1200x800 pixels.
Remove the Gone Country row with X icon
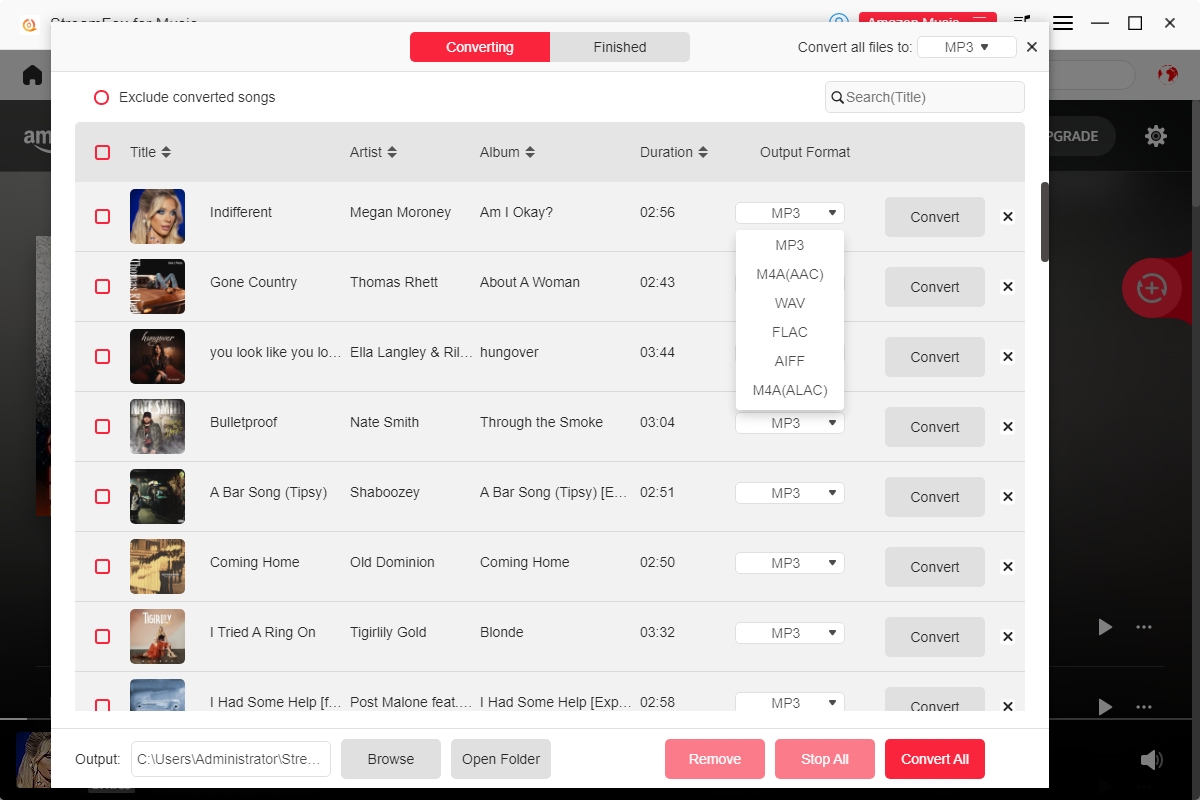click(x=1008, y=287)
